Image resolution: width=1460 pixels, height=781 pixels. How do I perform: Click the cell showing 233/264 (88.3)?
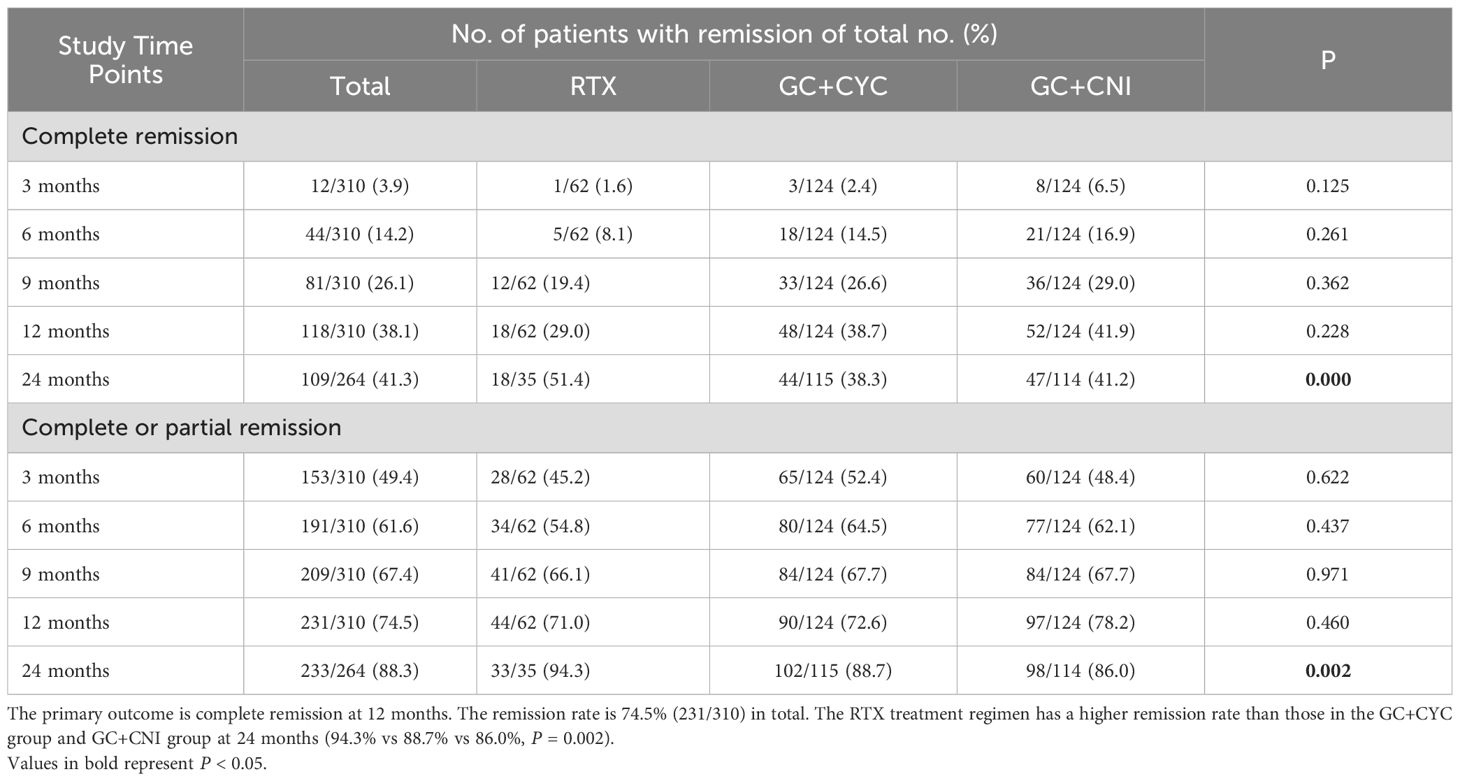point(360,671)
